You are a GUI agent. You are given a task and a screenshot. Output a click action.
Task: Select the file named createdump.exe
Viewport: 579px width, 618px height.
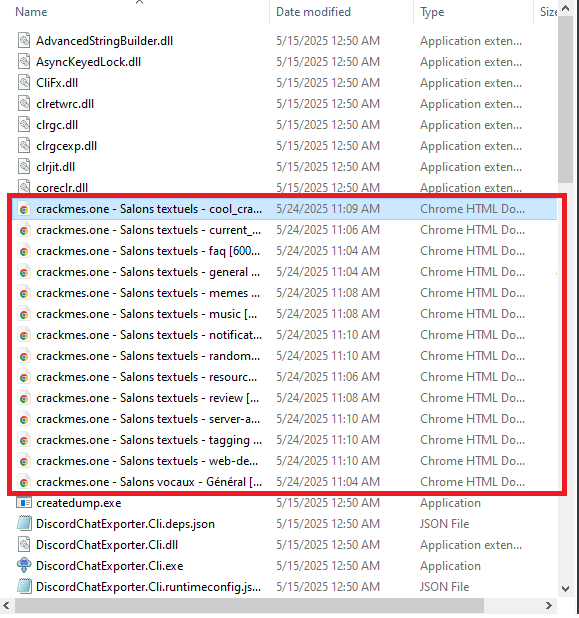[79, 503]
